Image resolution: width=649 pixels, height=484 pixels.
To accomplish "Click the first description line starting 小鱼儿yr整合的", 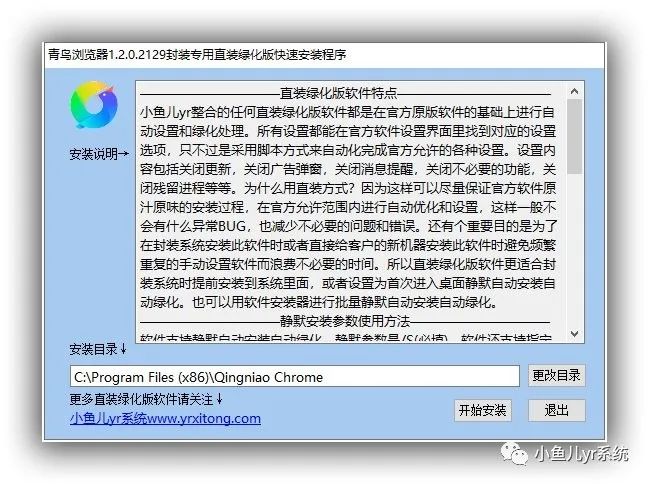I will [347, 112].
